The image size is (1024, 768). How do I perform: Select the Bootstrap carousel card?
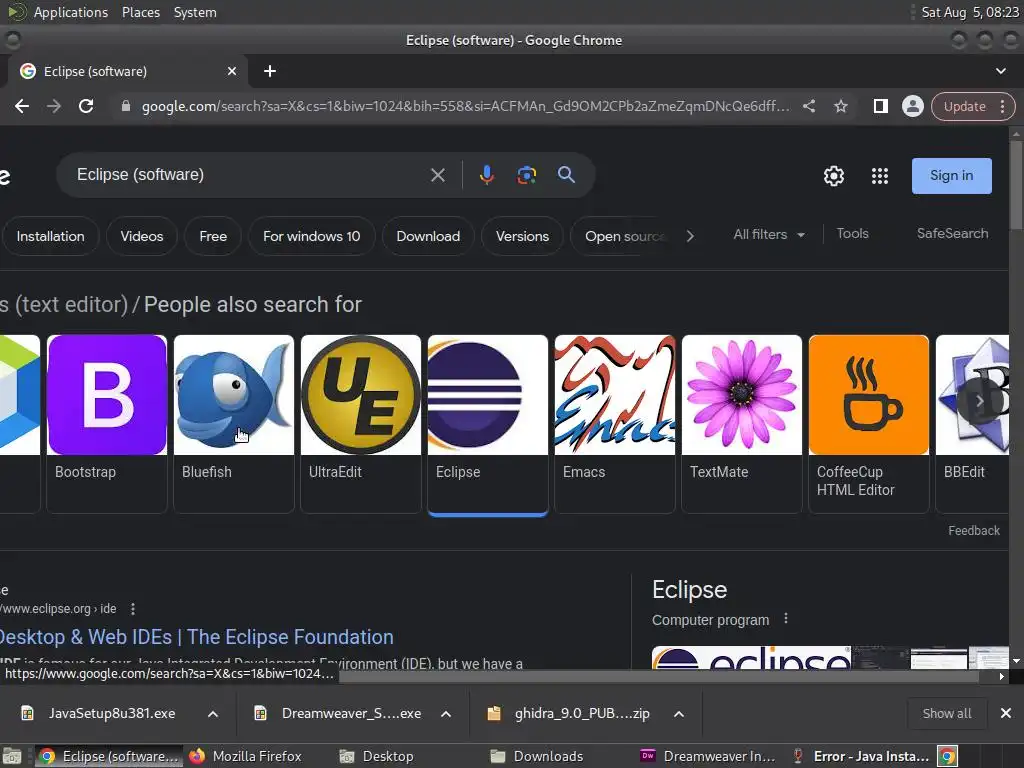pyautogui.click(x=107, y=424)
